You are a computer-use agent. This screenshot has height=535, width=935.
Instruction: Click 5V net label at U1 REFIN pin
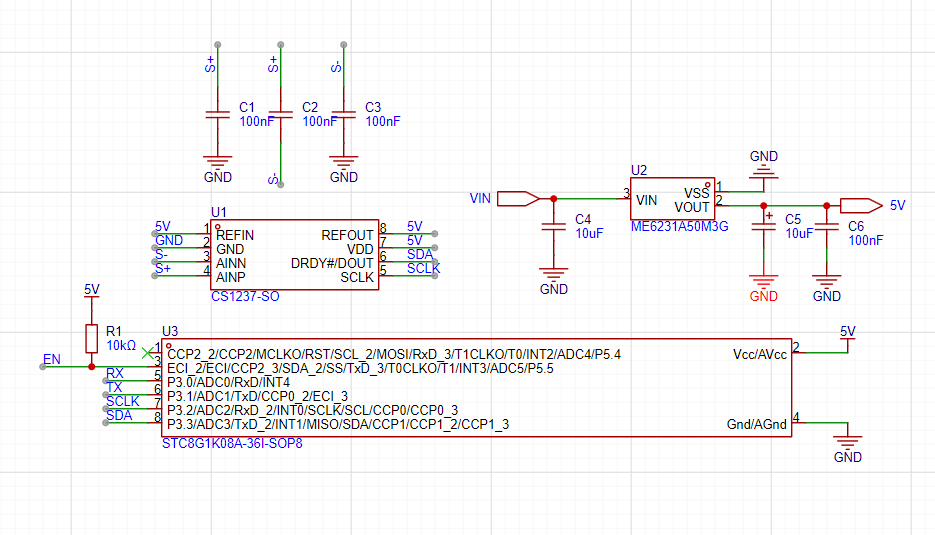(163, 227)
